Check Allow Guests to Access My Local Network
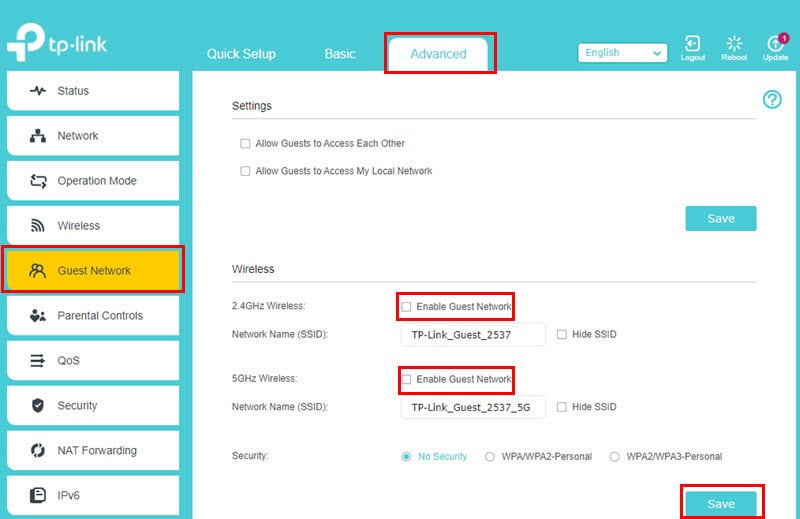Screen dimensions: 800x519 coord(245,171)
